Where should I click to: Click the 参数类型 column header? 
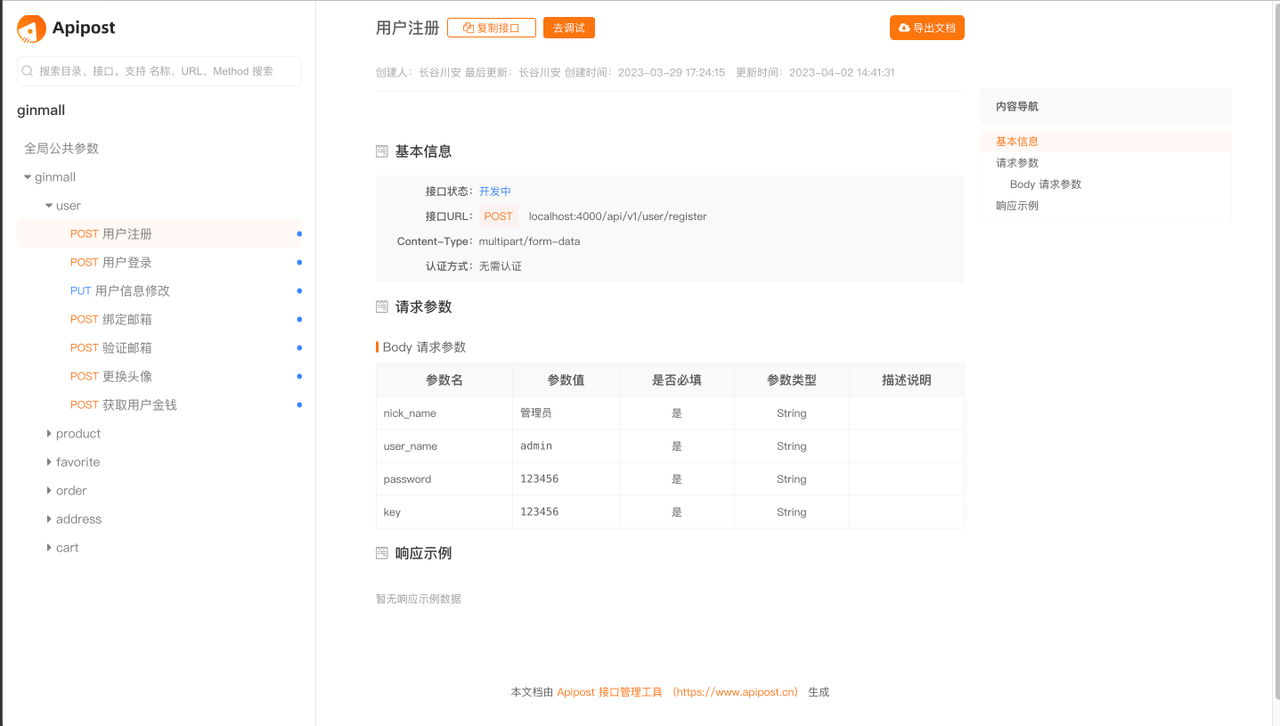[x=792, y=380]
